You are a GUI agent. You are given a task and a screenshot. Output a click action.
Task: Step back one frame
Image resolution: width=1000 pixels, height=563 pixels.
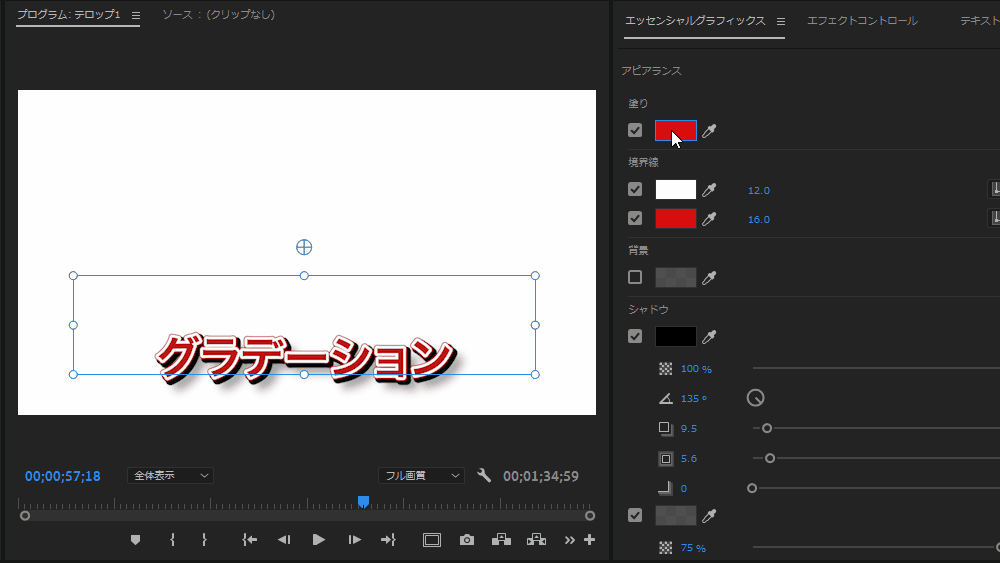(x=284, y=540)
